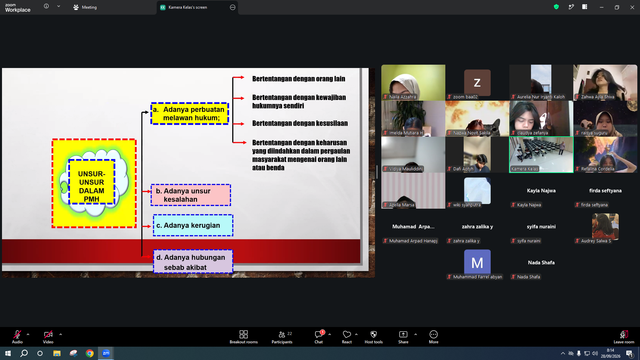The image size is (640, 360).
Task: Click the 'Adanya perbuatan melawan hukum' slide box
Action: [x=189, y=113]
